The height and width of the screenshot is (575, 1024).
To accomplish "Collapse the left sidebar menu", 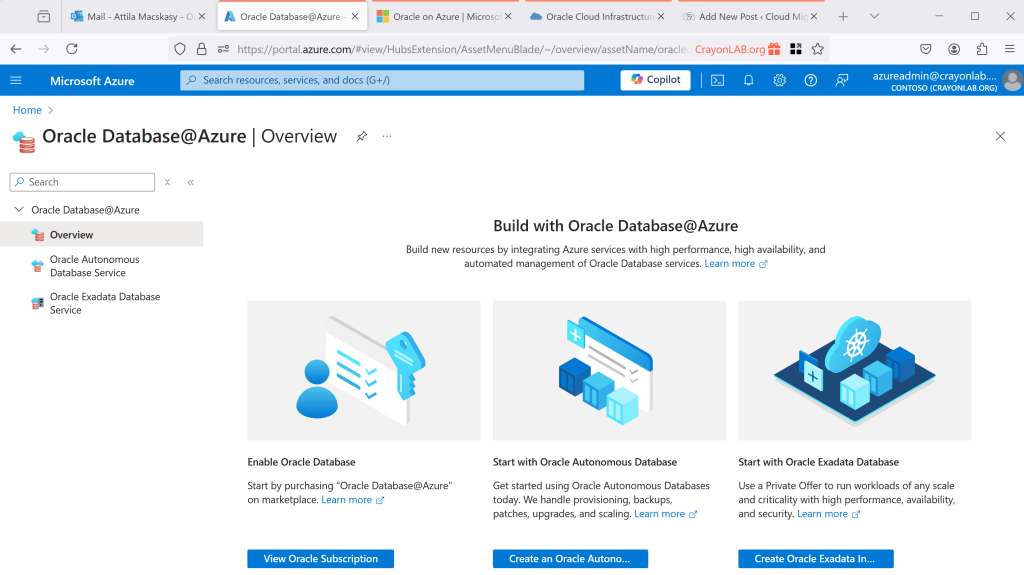I will tap(190, 182).
